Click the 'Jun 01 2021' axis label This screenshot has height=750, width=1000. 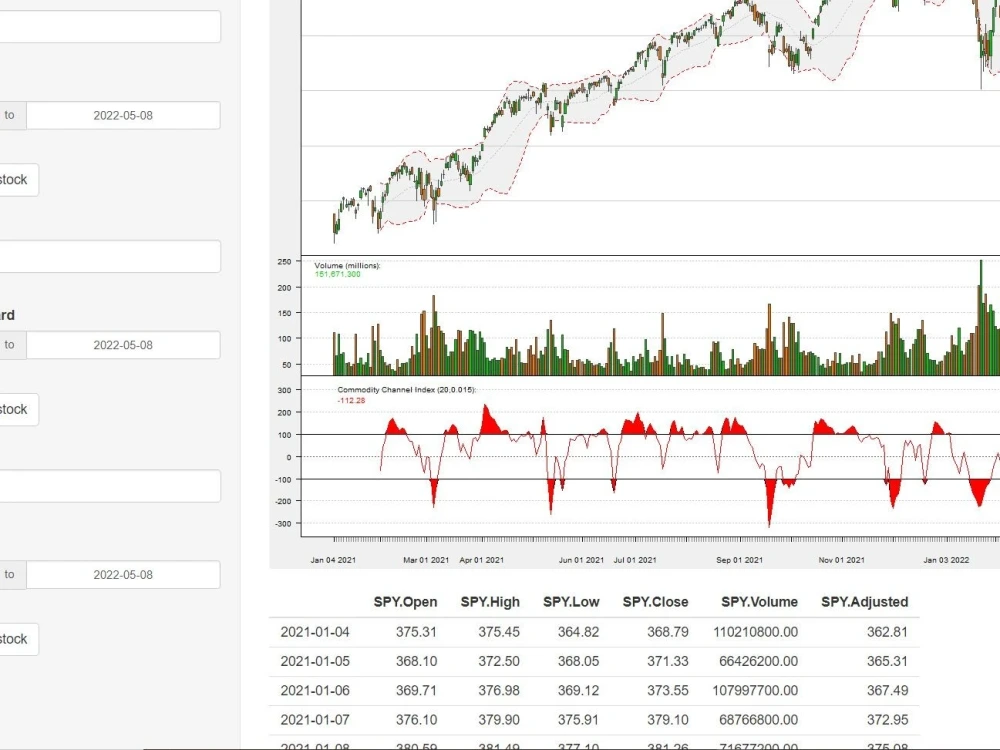point(581,560)
